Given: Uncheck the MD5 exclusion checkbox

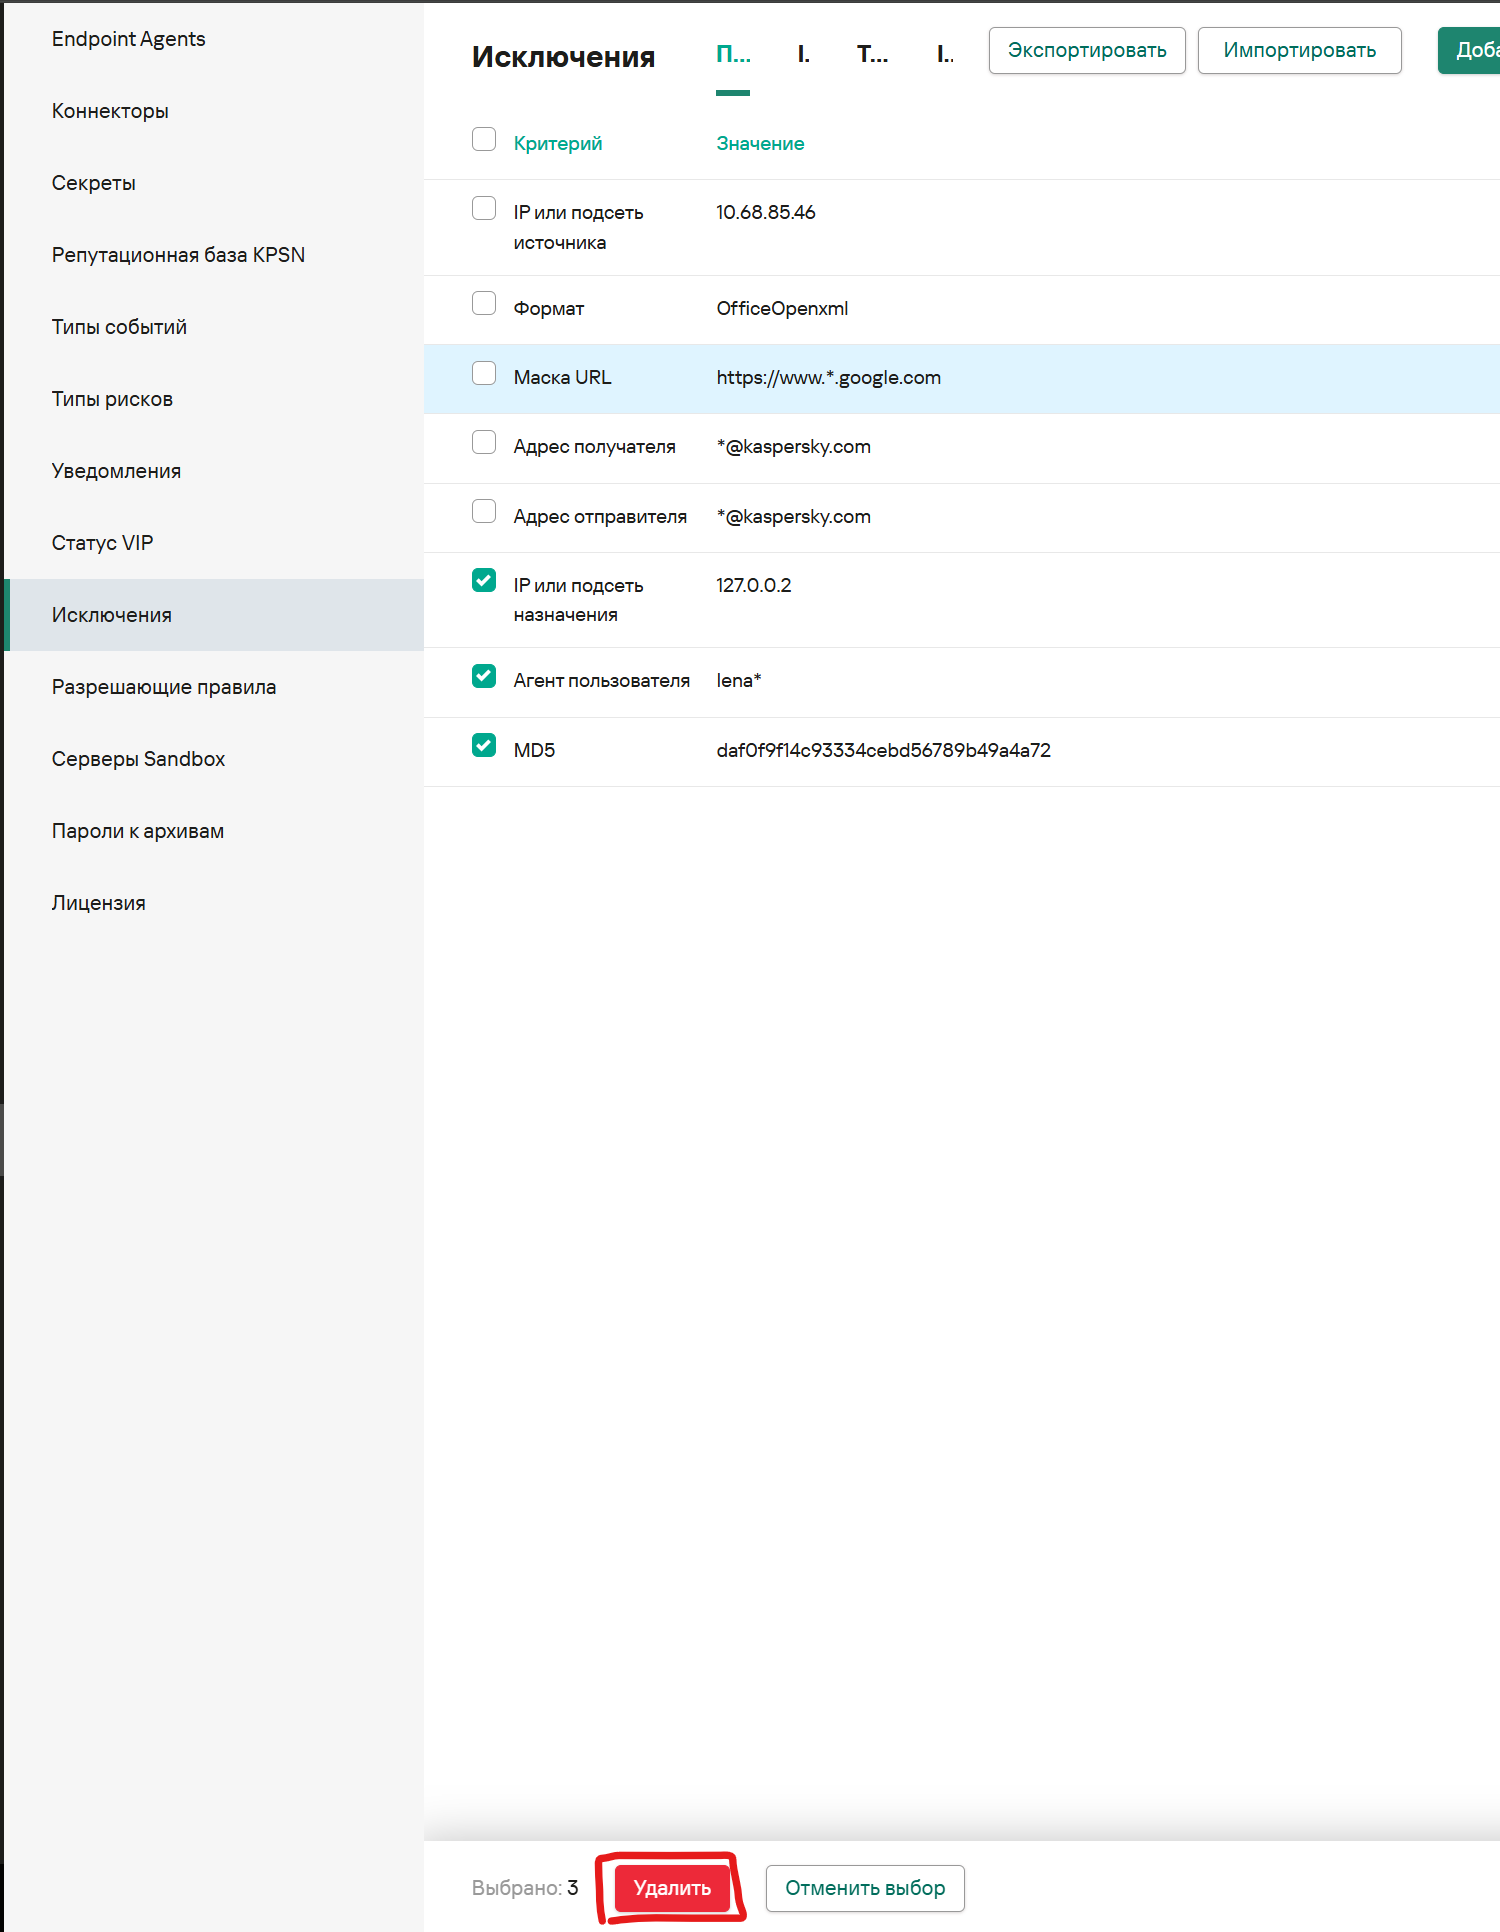Looking at the screenshot, I should (x=484, y=746).
